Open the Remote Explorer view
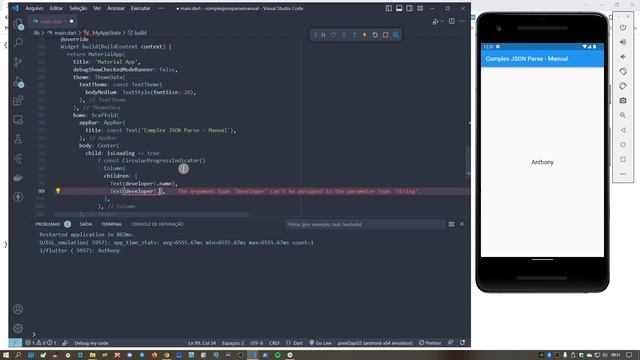Viewport: 640px width, 360px height. pyautogui.click(x=18, y=120)
